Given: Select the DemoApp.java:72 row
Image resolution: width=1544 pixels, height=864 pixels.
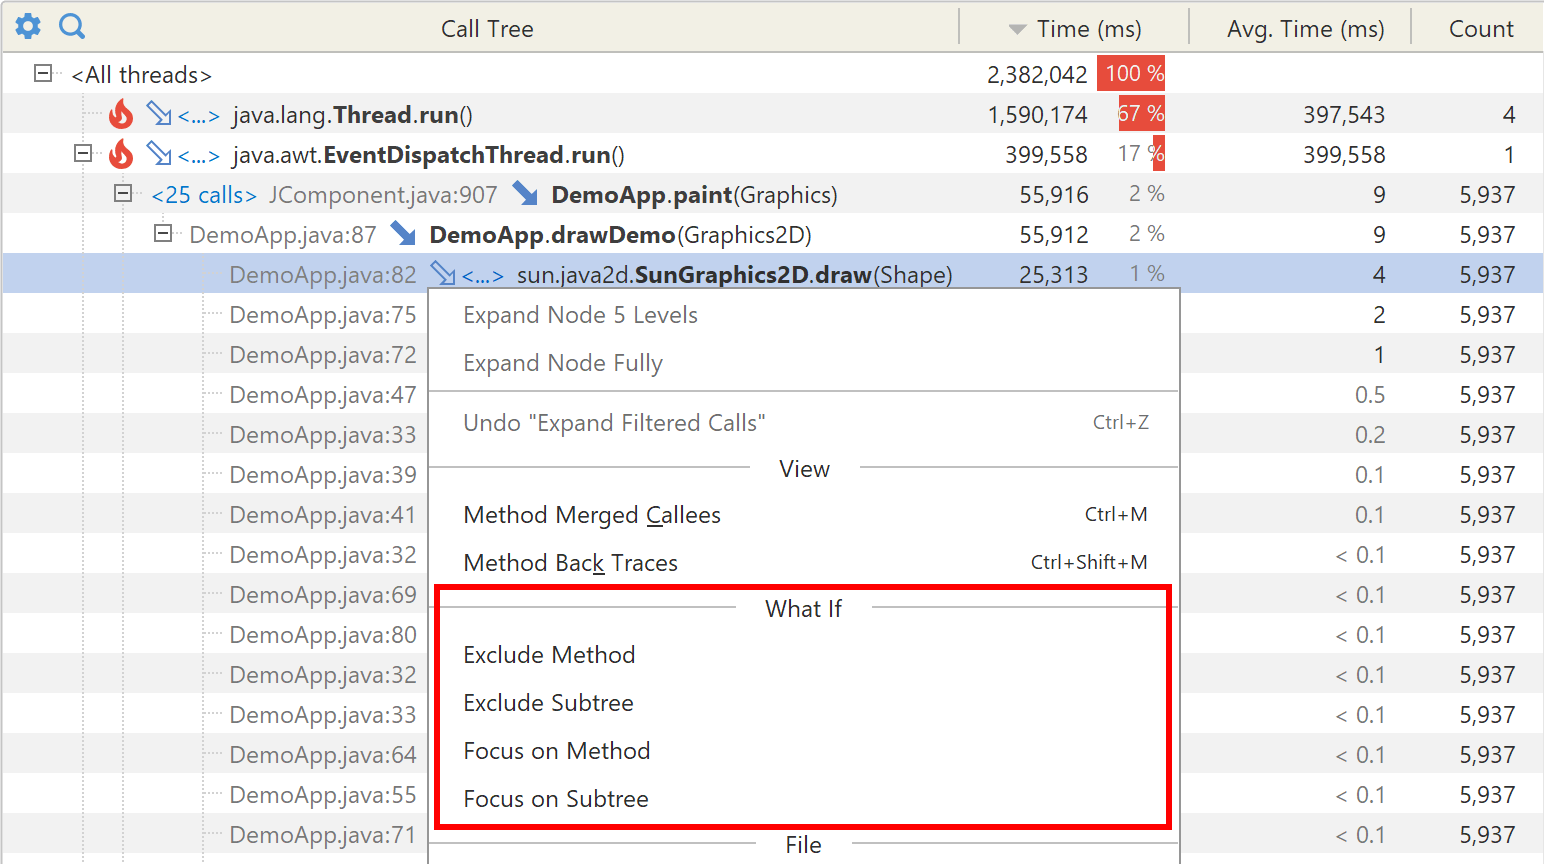Looking at the screenshot, I should click(x=322, y=355).
